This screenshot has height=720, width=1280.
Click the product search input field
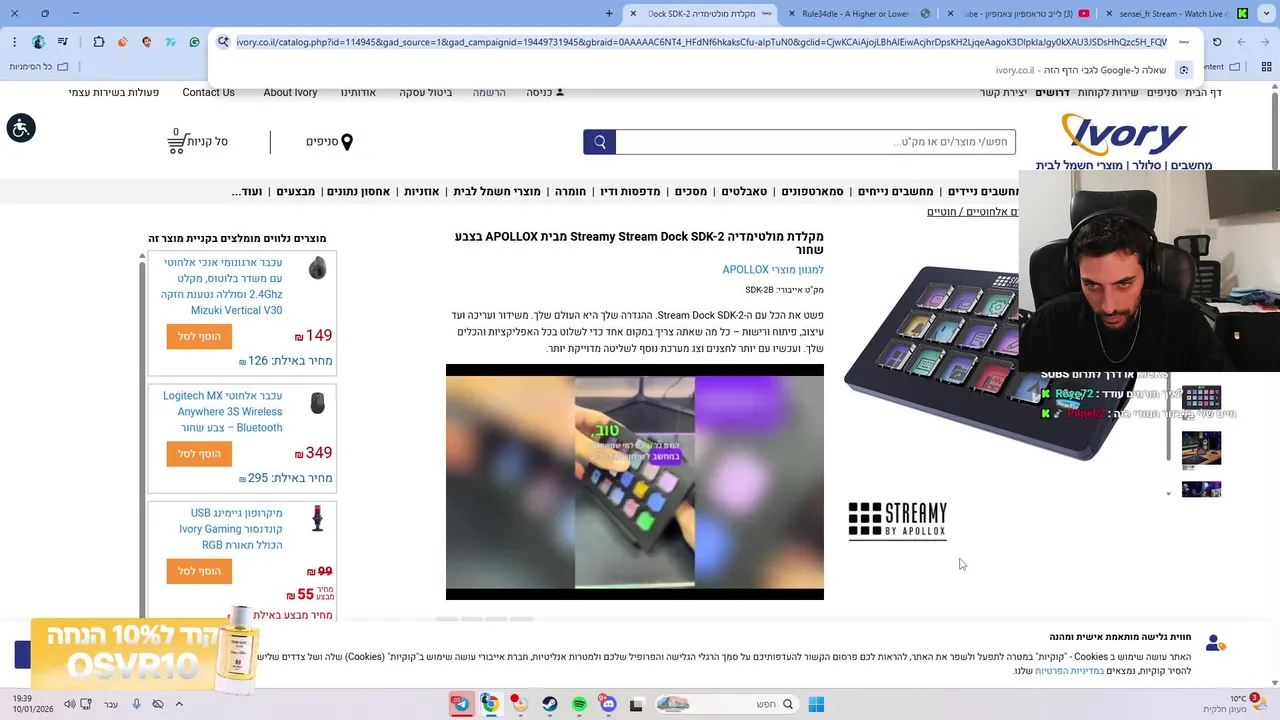coord(815,142)
